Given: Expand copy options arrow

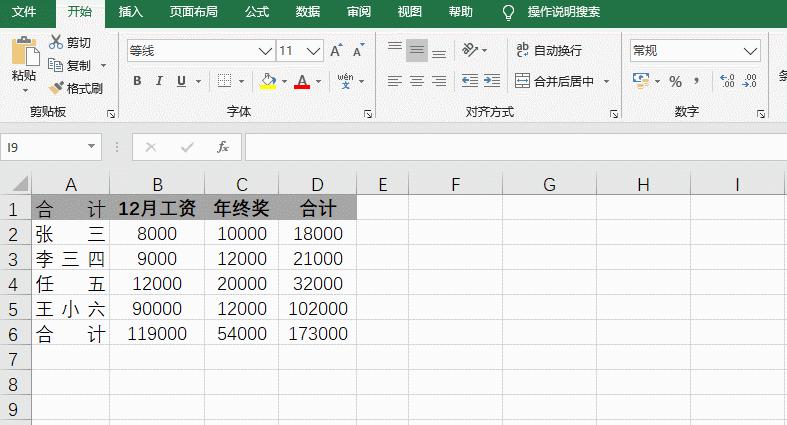Looking at the screenshot, I should (x=103, y=65).
